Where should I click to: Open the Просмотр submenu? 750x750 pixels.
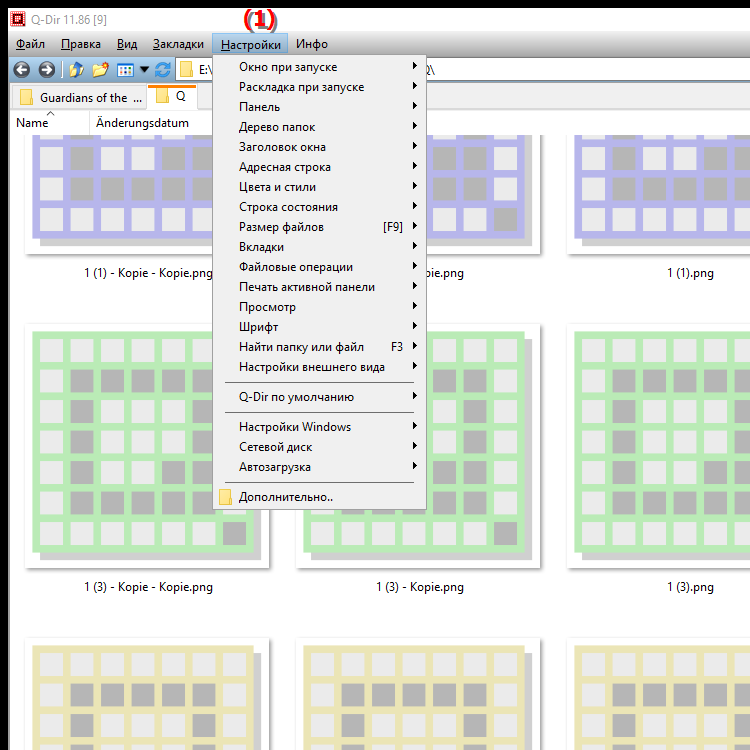point(320,307)
